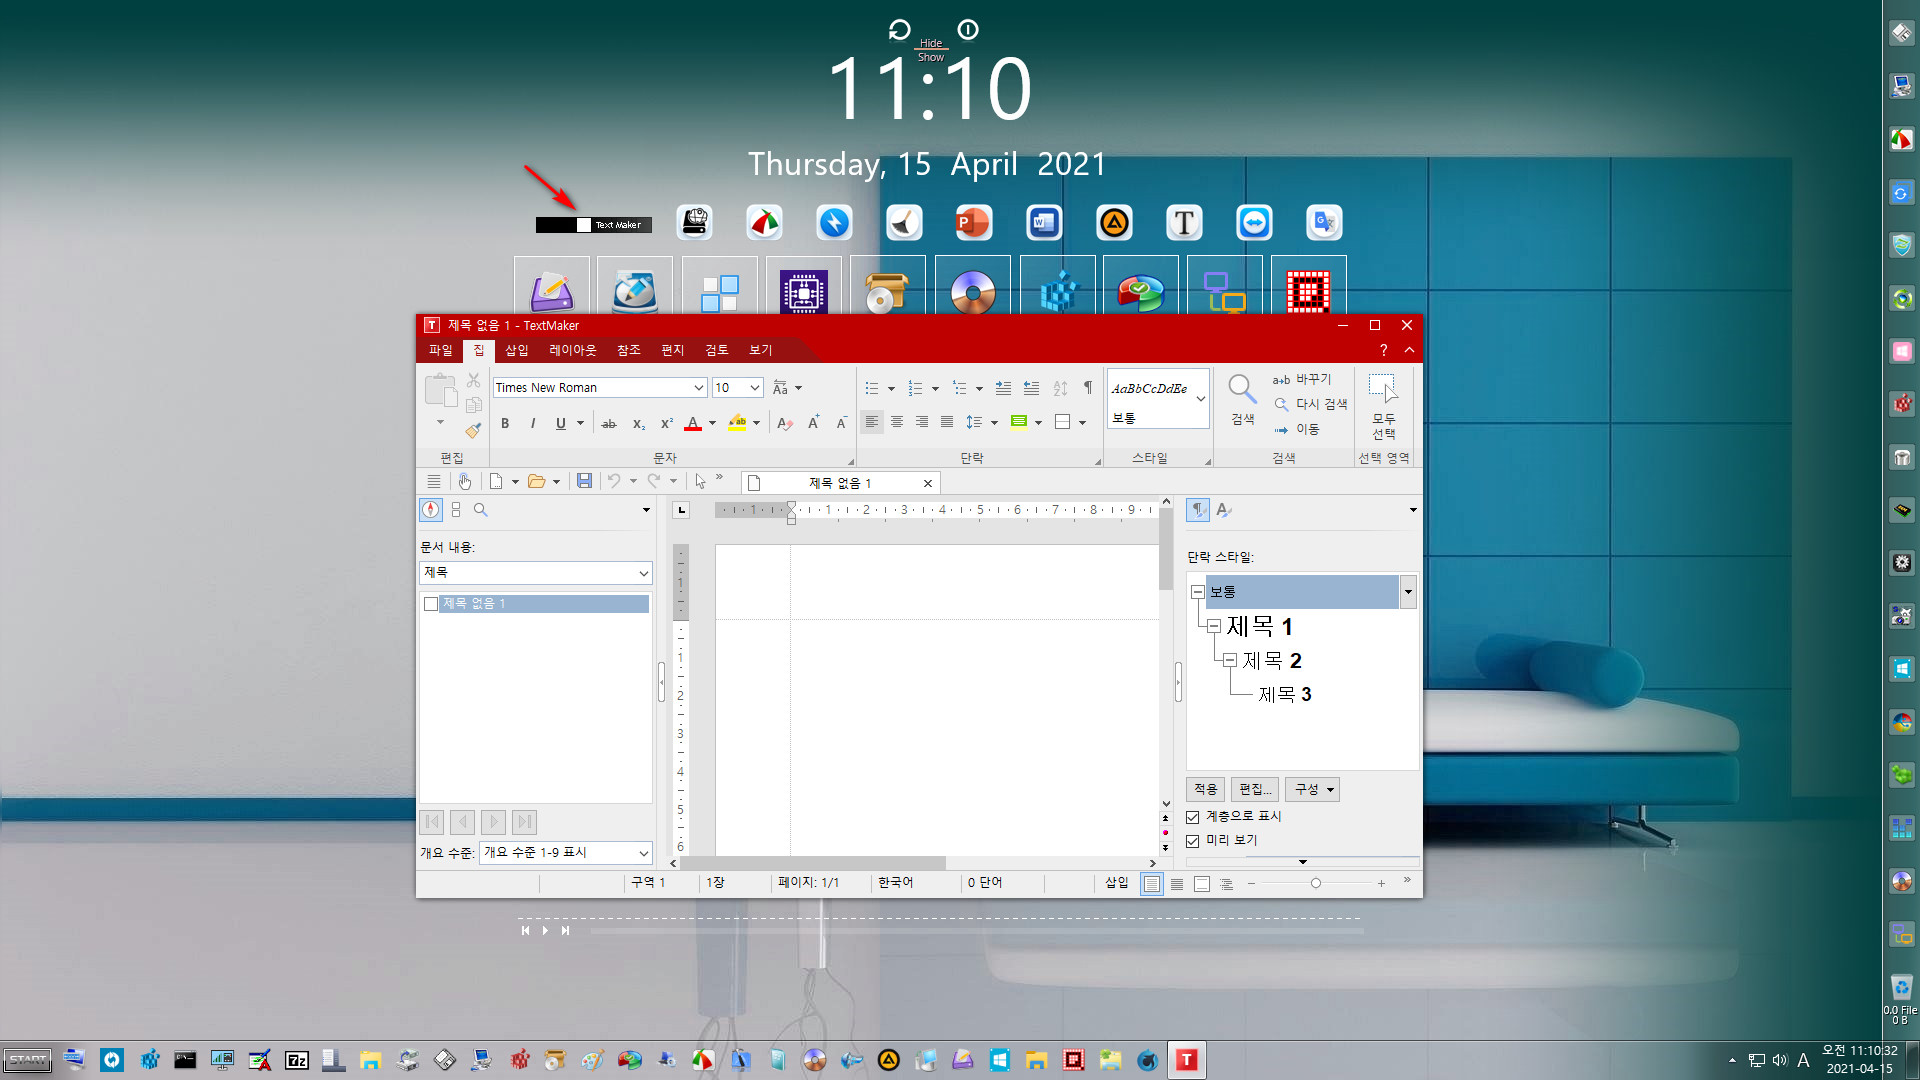
Task: Apply subscript formatting
Action: click(638, 423)
